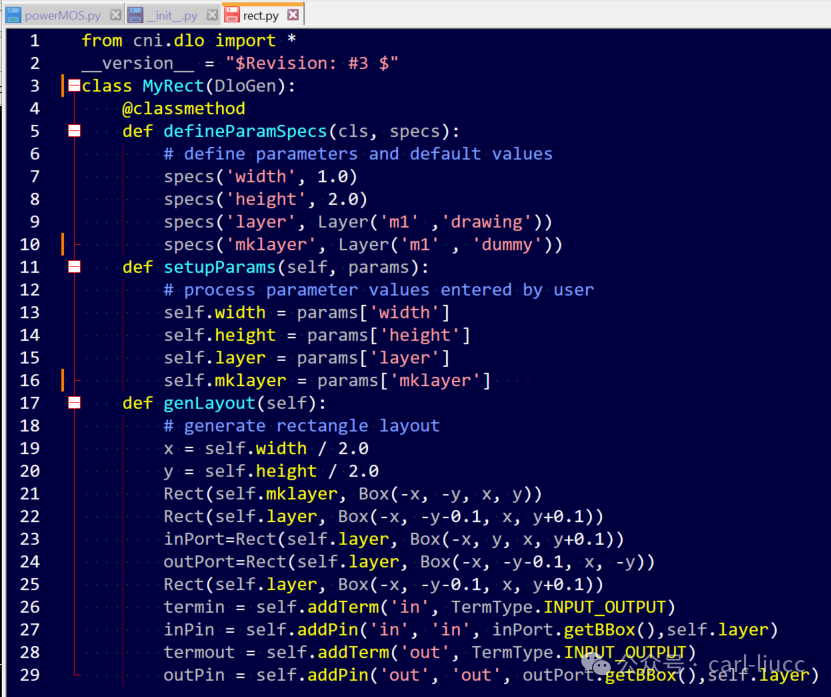Click the outPort=Rect assignment line

pyautogui.click(x=409, y=562)
